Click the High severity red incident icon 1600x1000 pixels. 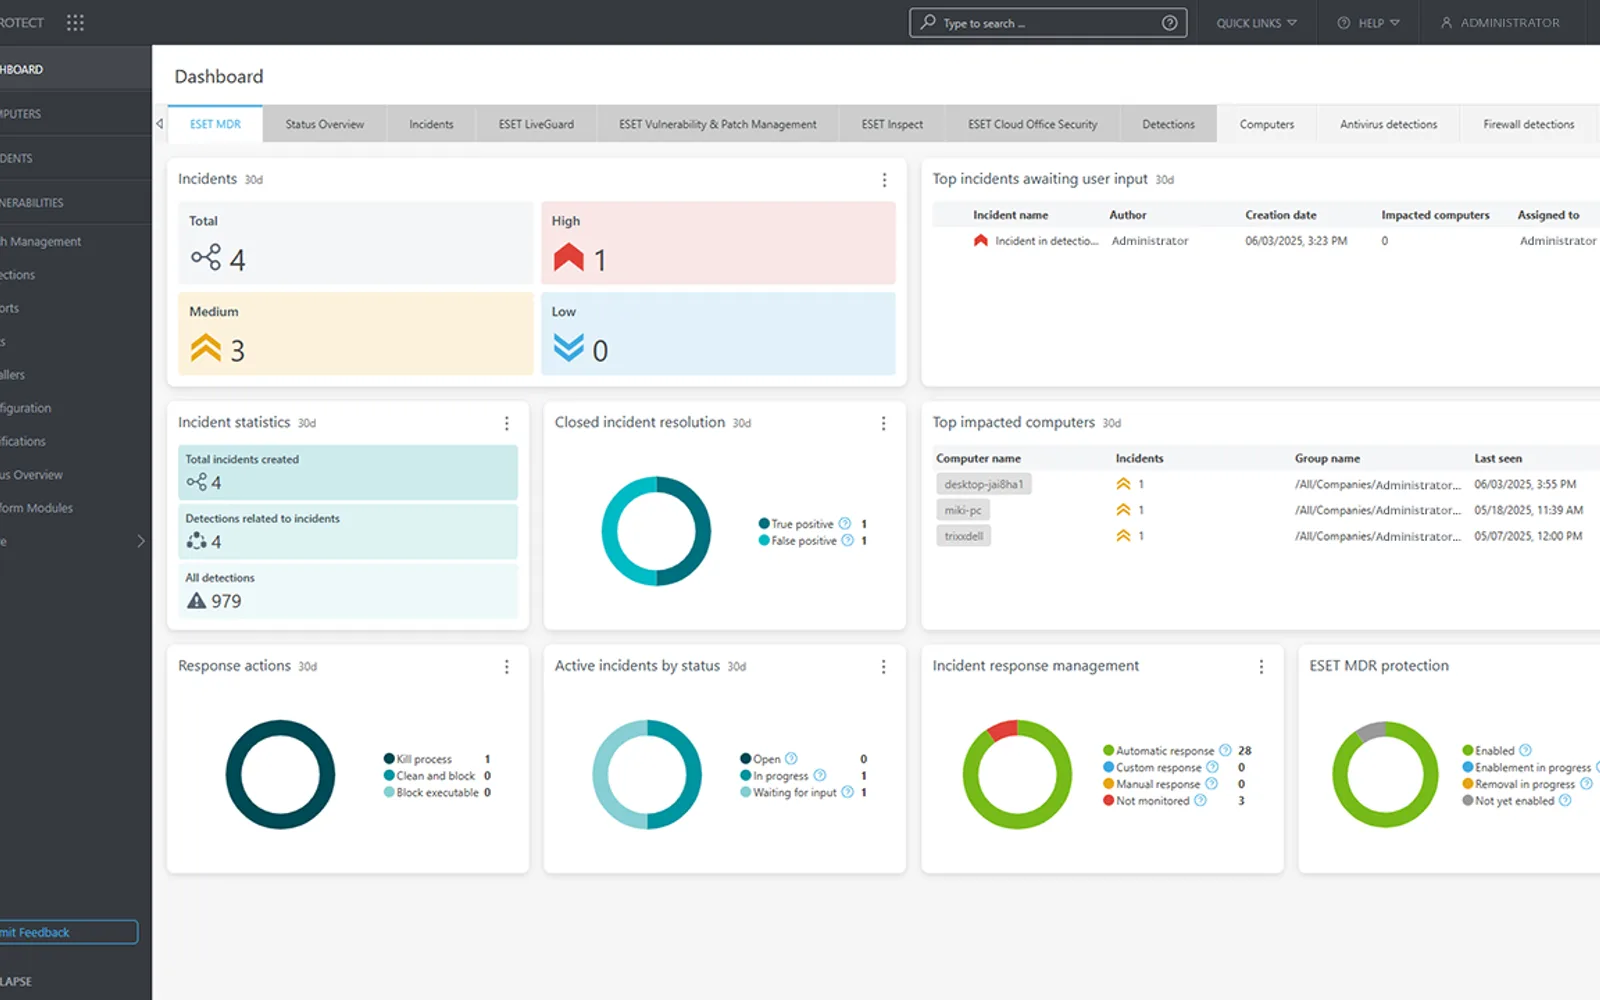click(x=568, y=258)
